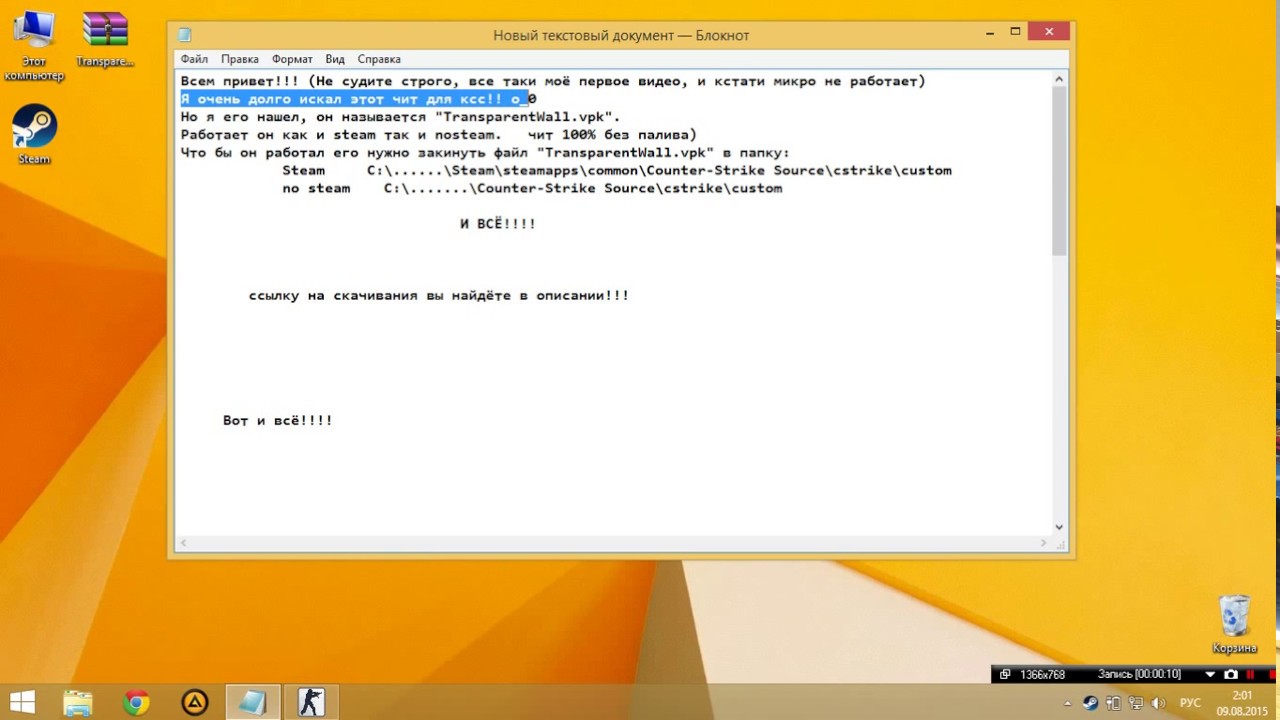The width and height of the screenshot is (1280, 720).
Task: Switch to Notepad taskbar button
Action: pos(252,702)
